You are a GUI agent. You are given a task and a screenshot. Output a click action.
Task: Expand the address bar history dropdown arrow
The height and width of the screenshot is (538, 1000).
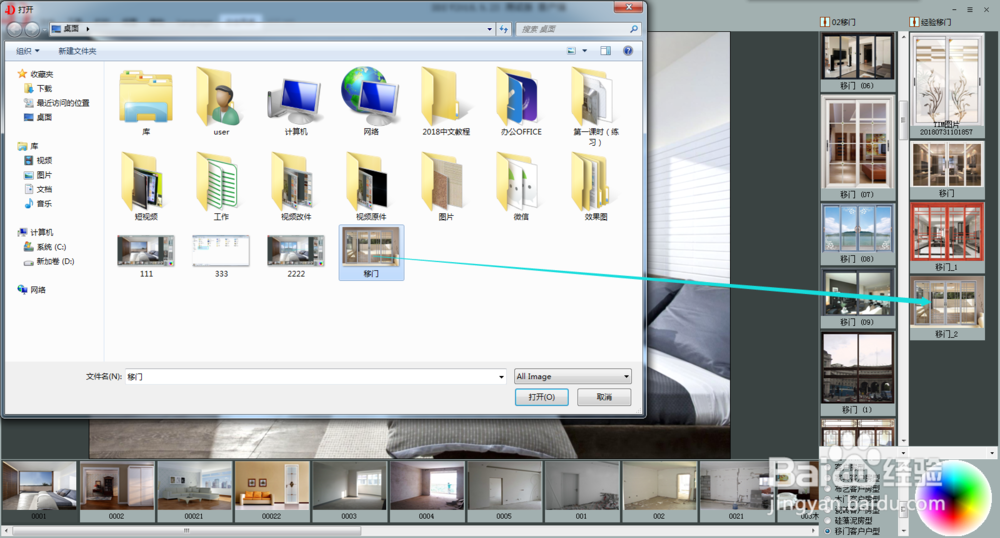tap(489, 29)
